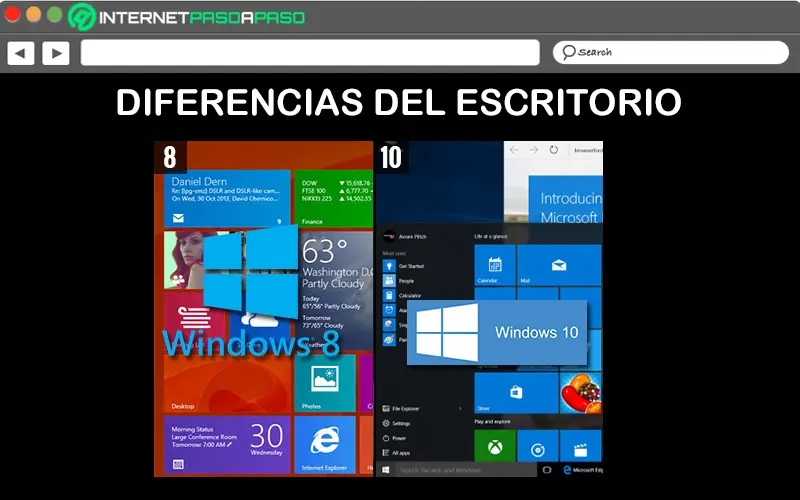Launch the Internet Explorer tile
This screenshot has height=500, width=800.
coord(324,445)
